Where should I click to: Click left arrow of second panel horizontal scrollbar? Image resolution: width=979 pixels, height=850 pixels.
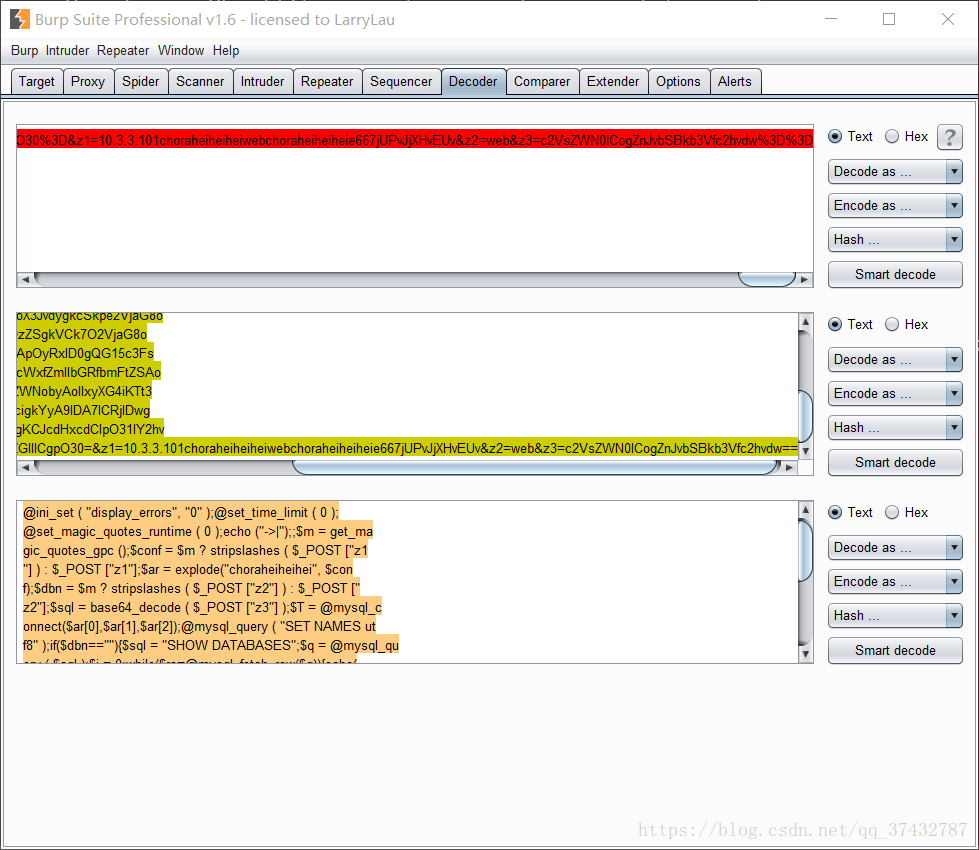pyautogui.click(x=25, y=467)
